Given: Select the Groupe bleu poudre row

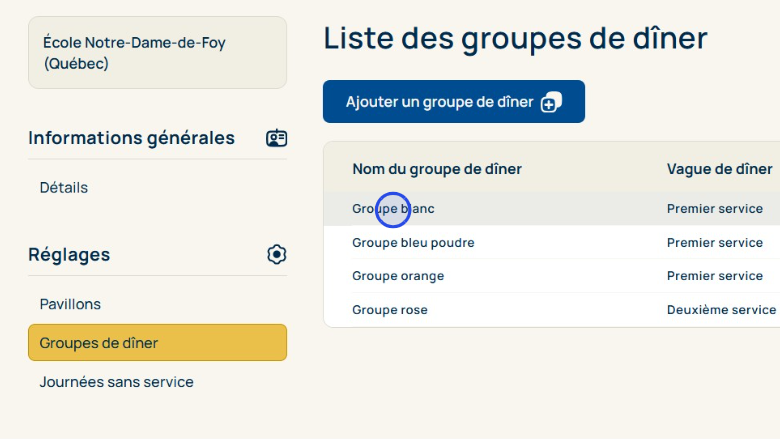Looking at the screenshot, I should click(x=413, y=243).
